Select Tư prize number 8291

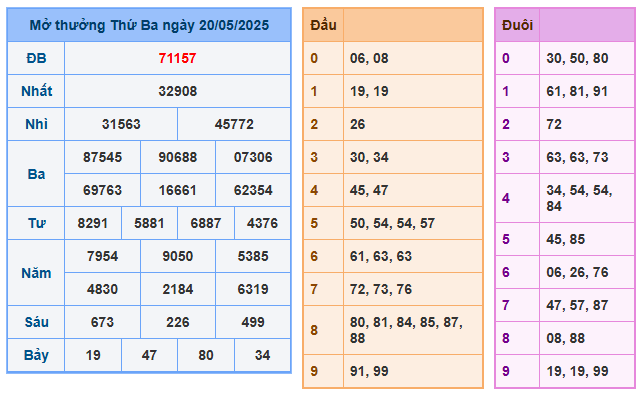[93, 223]
